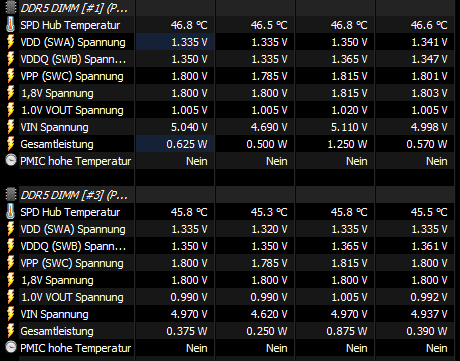Click the 1.341 V VDD value

(x=429, y=42)
